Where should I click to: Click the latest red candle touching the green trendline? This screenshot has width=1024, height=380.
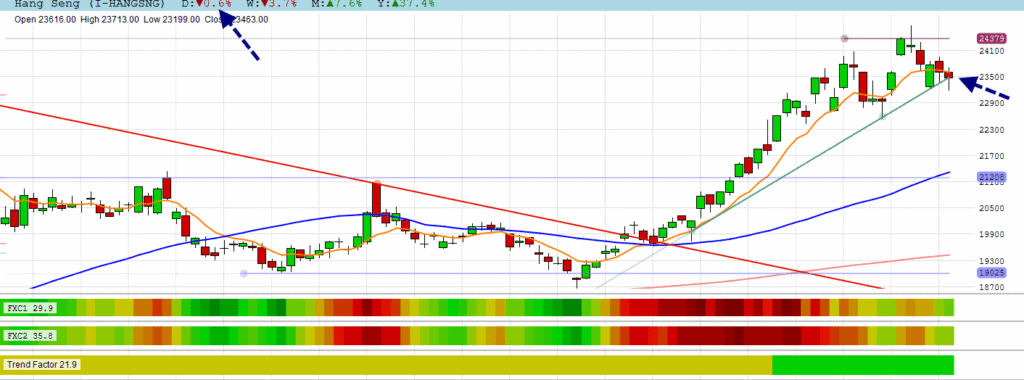(948, 75)
